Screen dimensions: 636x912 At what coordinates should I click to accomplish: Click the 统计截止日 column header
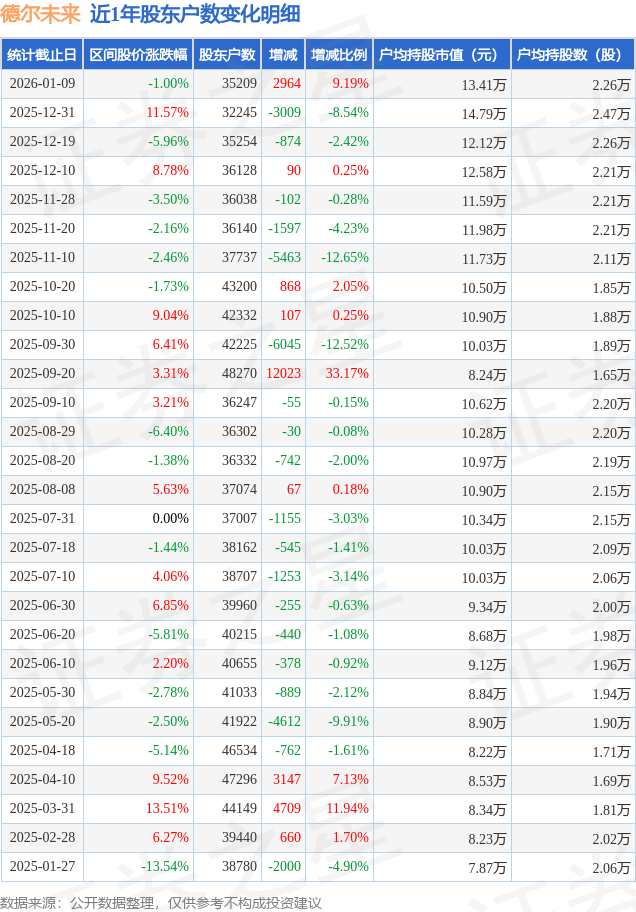(x=42, y=55)
